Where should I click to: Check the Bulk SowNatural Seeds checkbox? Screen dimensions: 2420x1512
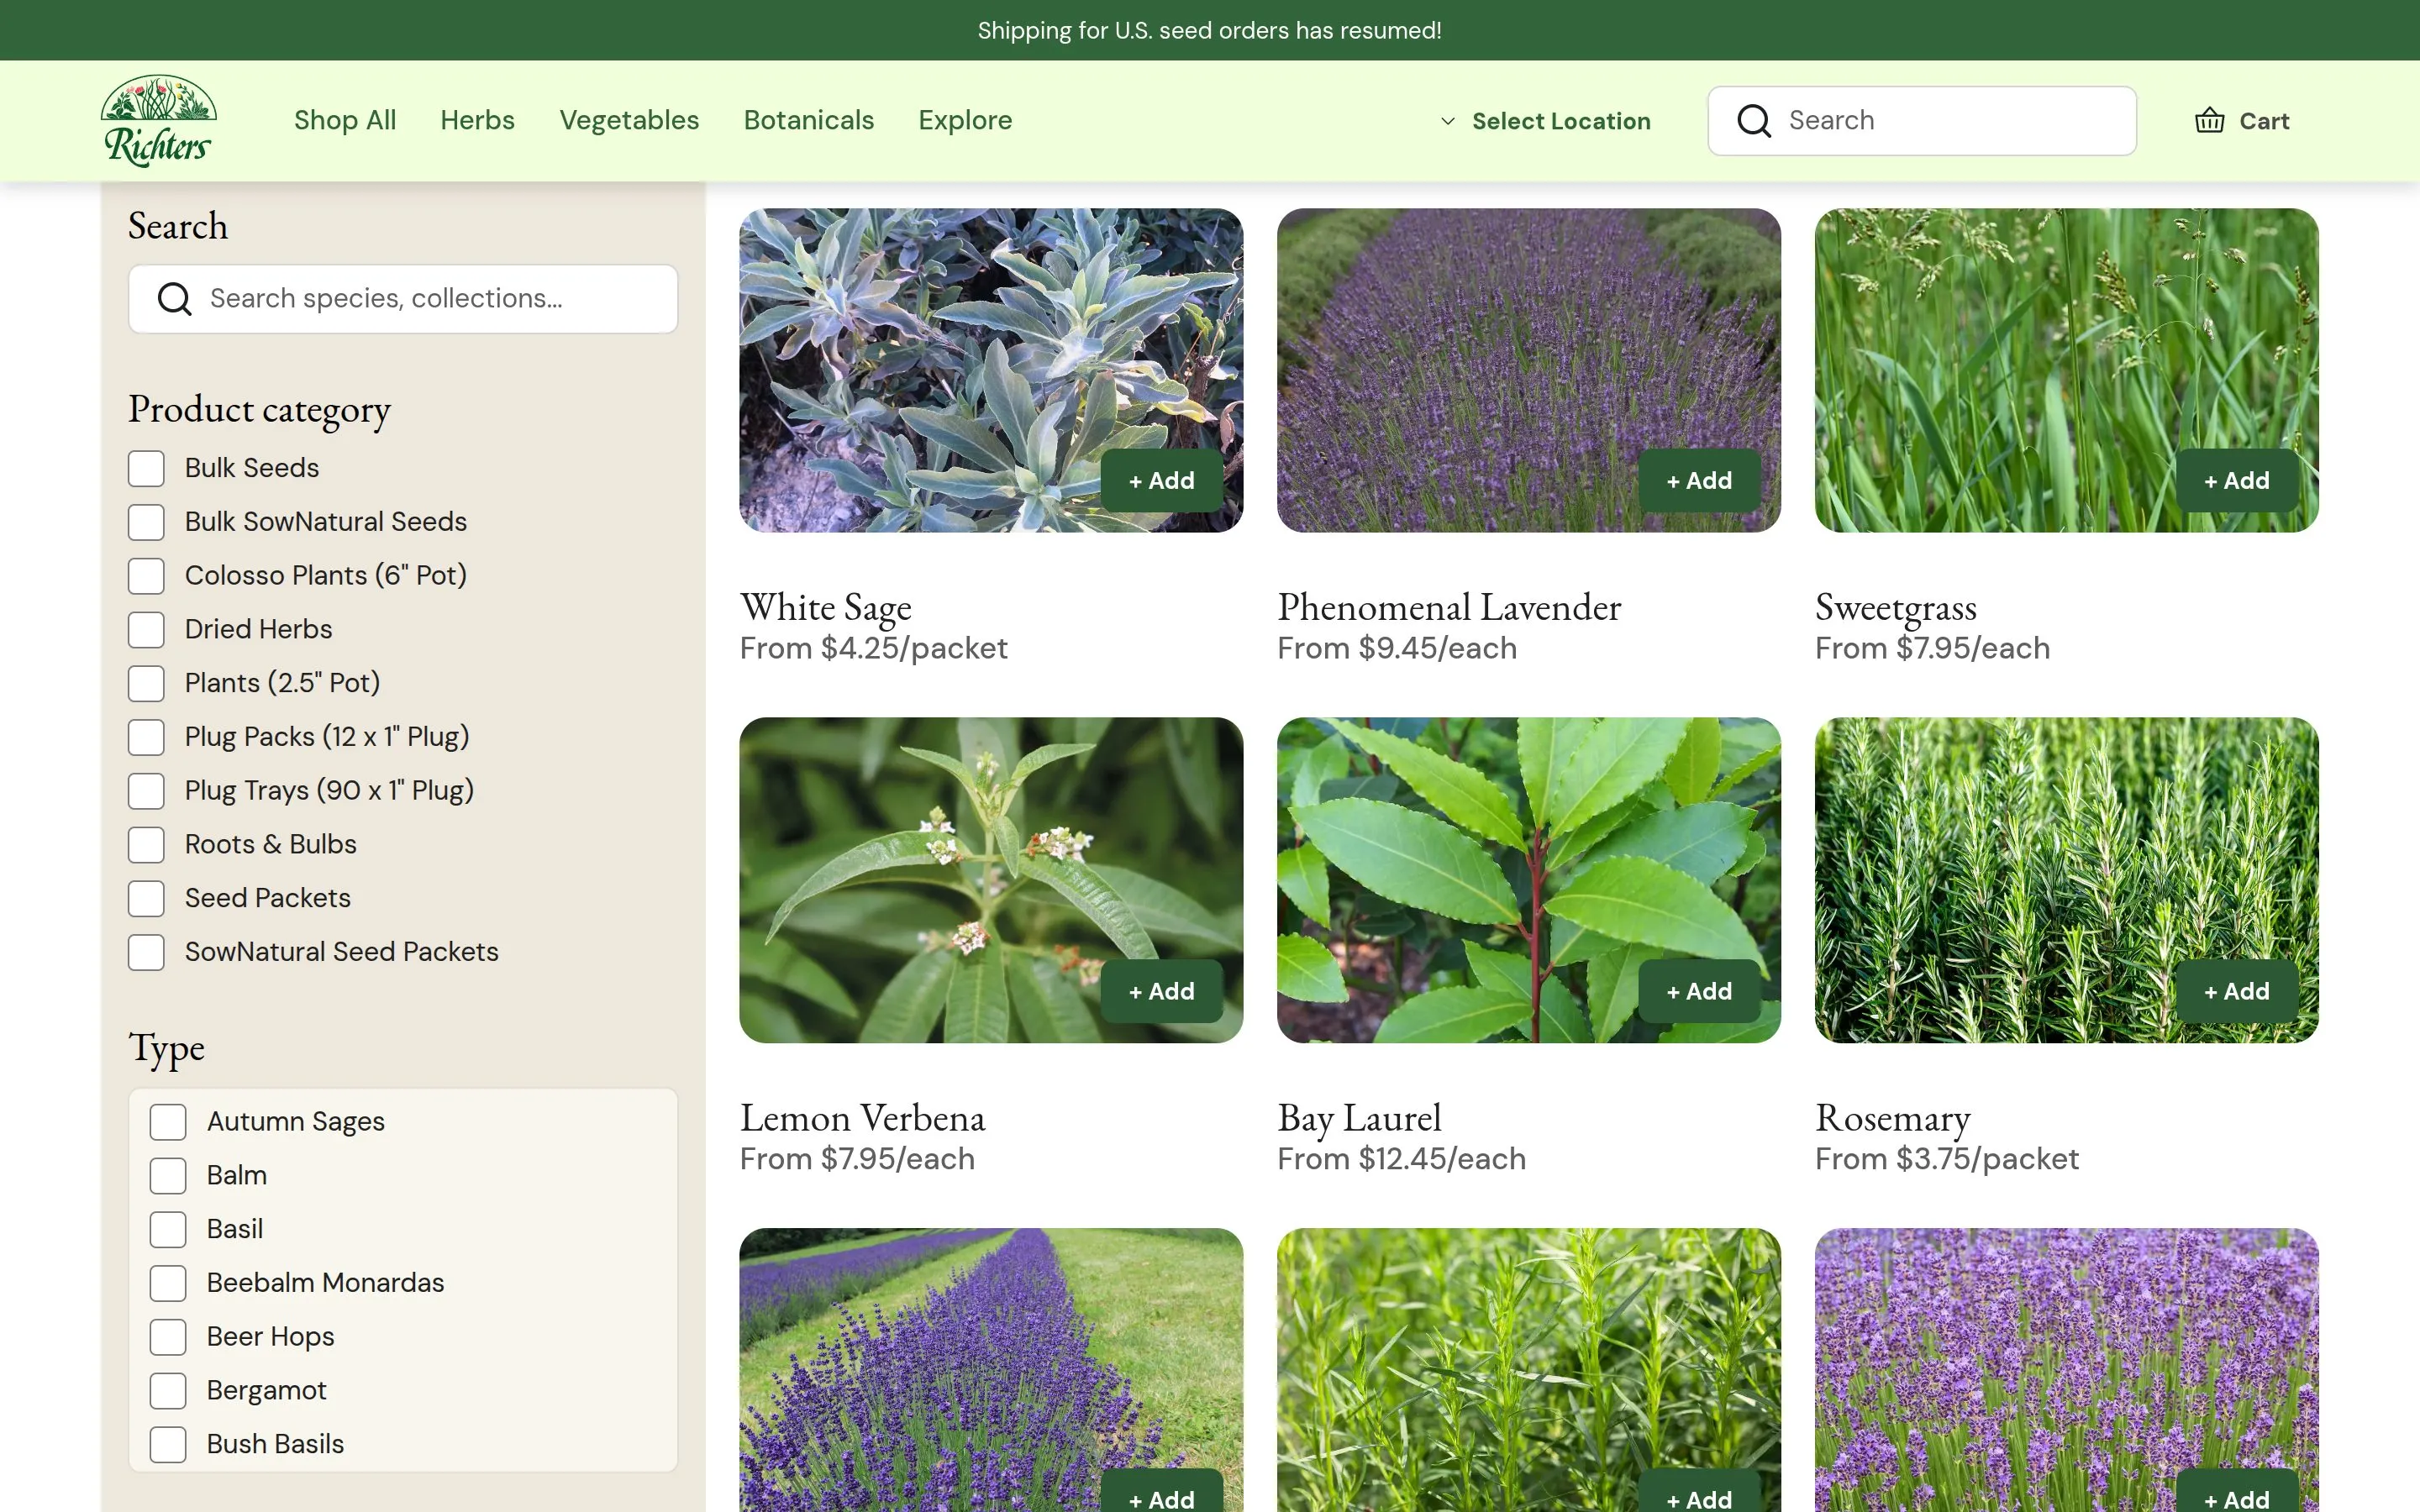pyautogui.click(x=146, y=522)
